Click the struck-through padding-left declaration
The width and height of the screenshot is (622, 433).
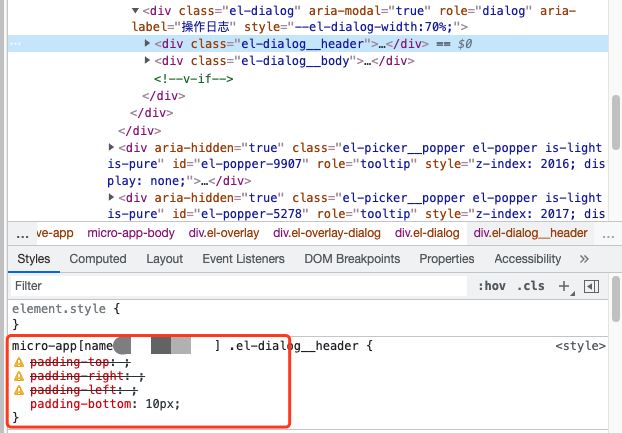click(84, 390)
